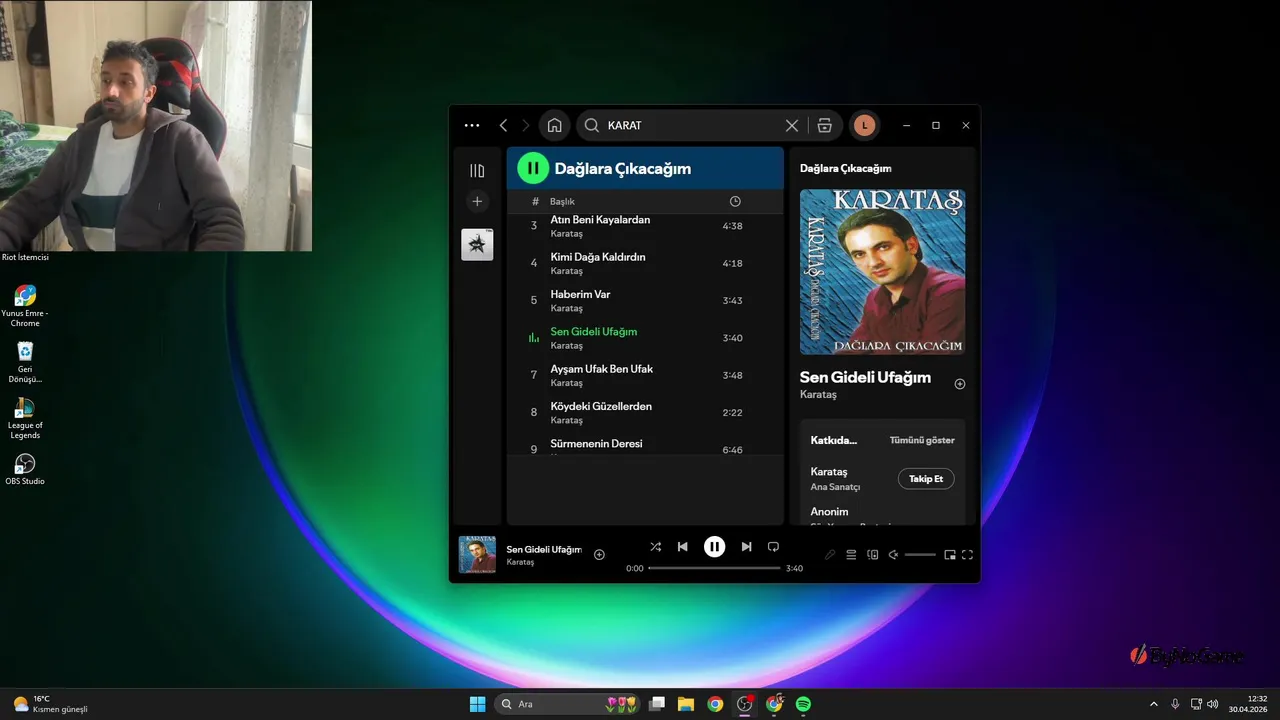Open Connect to a device

tap(872, 555)
